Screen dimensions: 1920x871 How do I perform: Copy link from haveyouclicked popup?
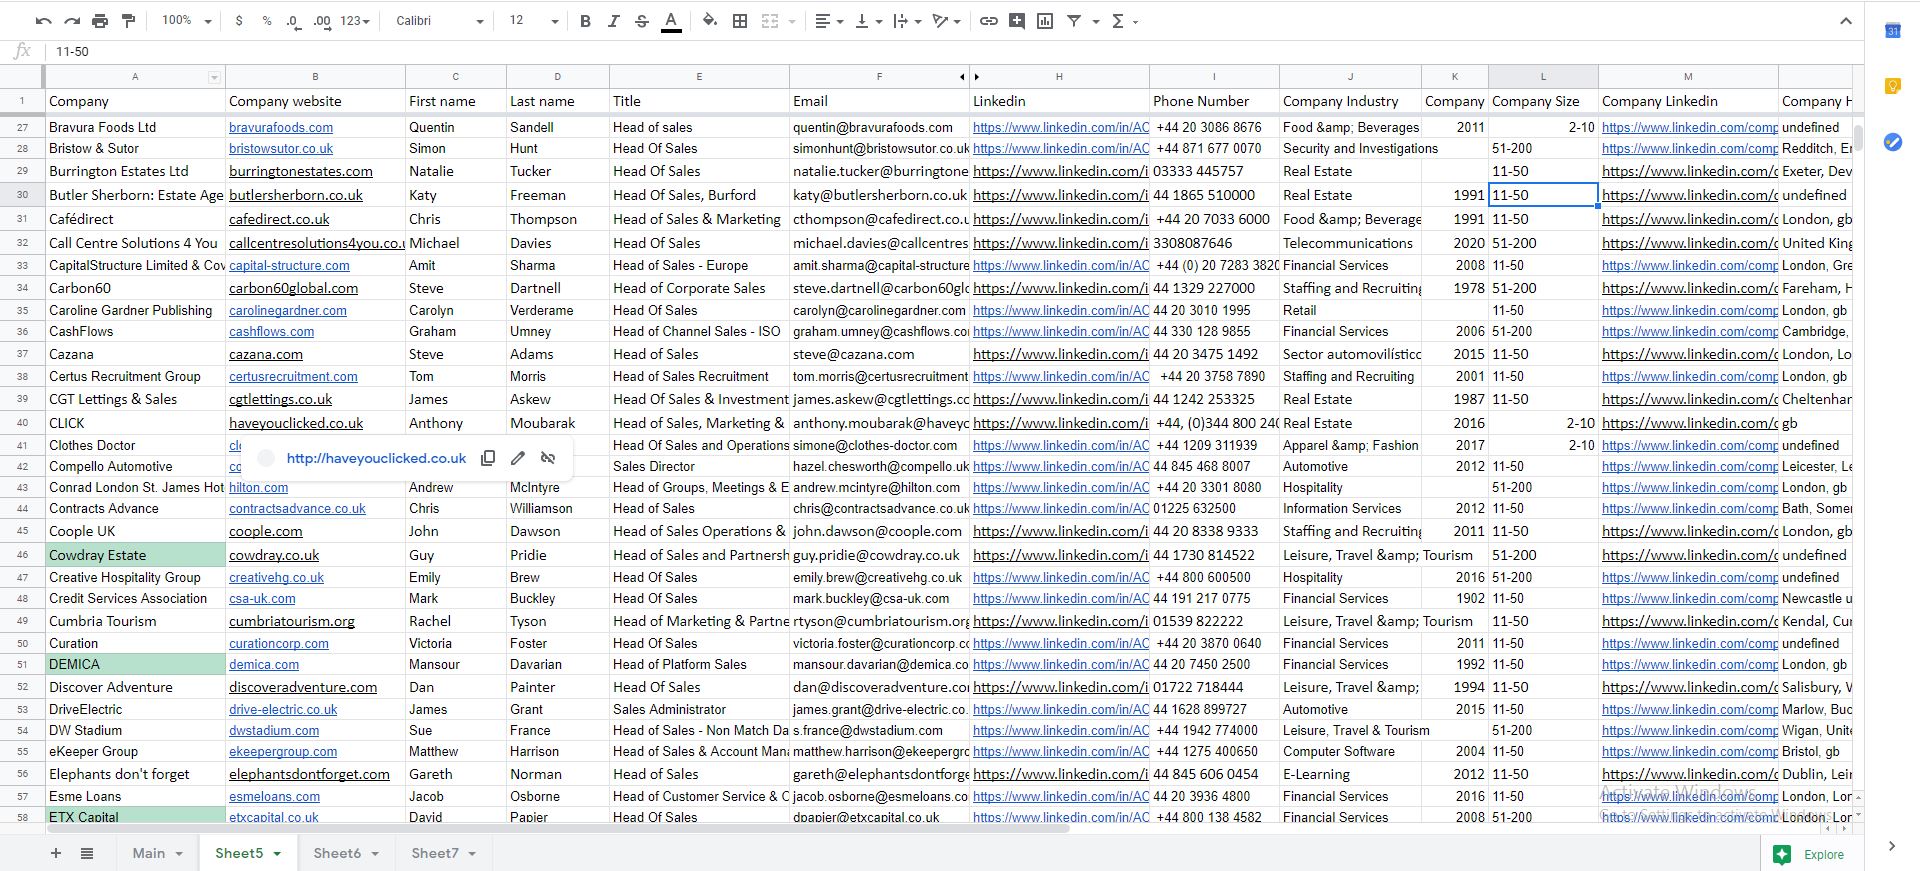[x=488, y=458]
